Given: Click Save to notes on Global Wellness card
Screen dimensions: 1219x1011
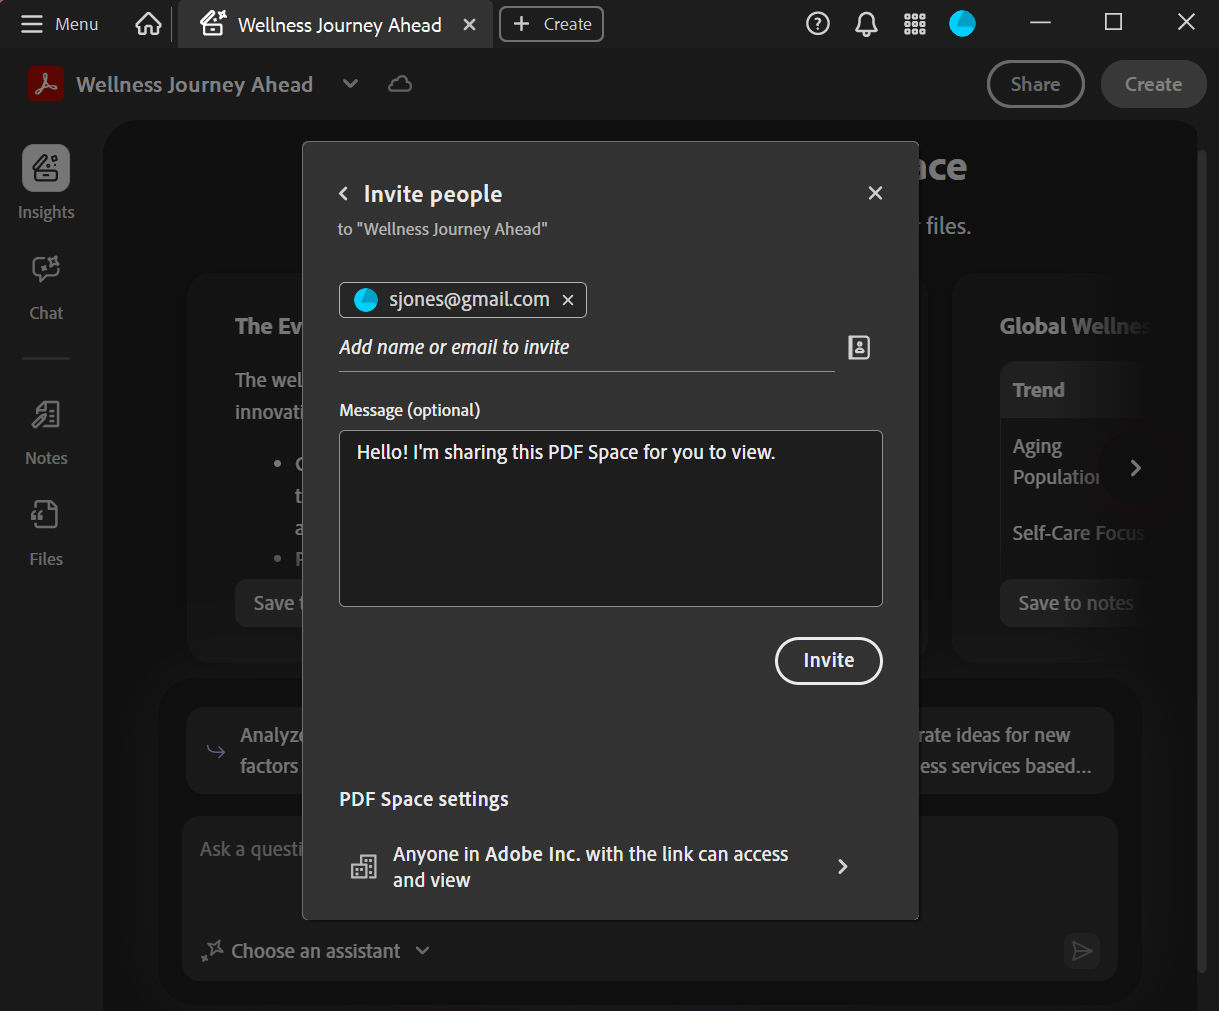Looking at the screenshot, I should coord(1075,603).
